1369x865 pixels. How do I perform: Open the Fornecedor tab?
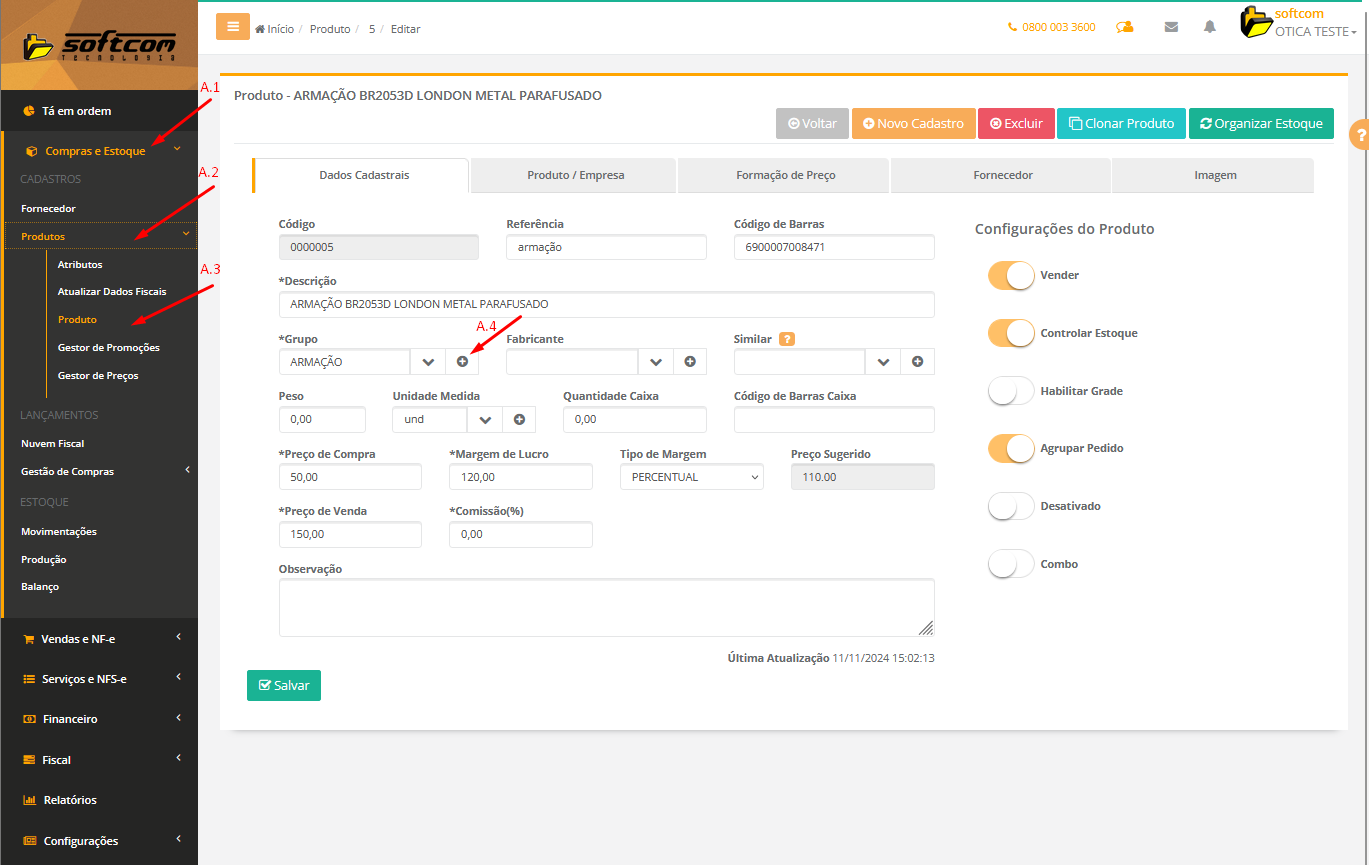click(x=1002, y=175)
